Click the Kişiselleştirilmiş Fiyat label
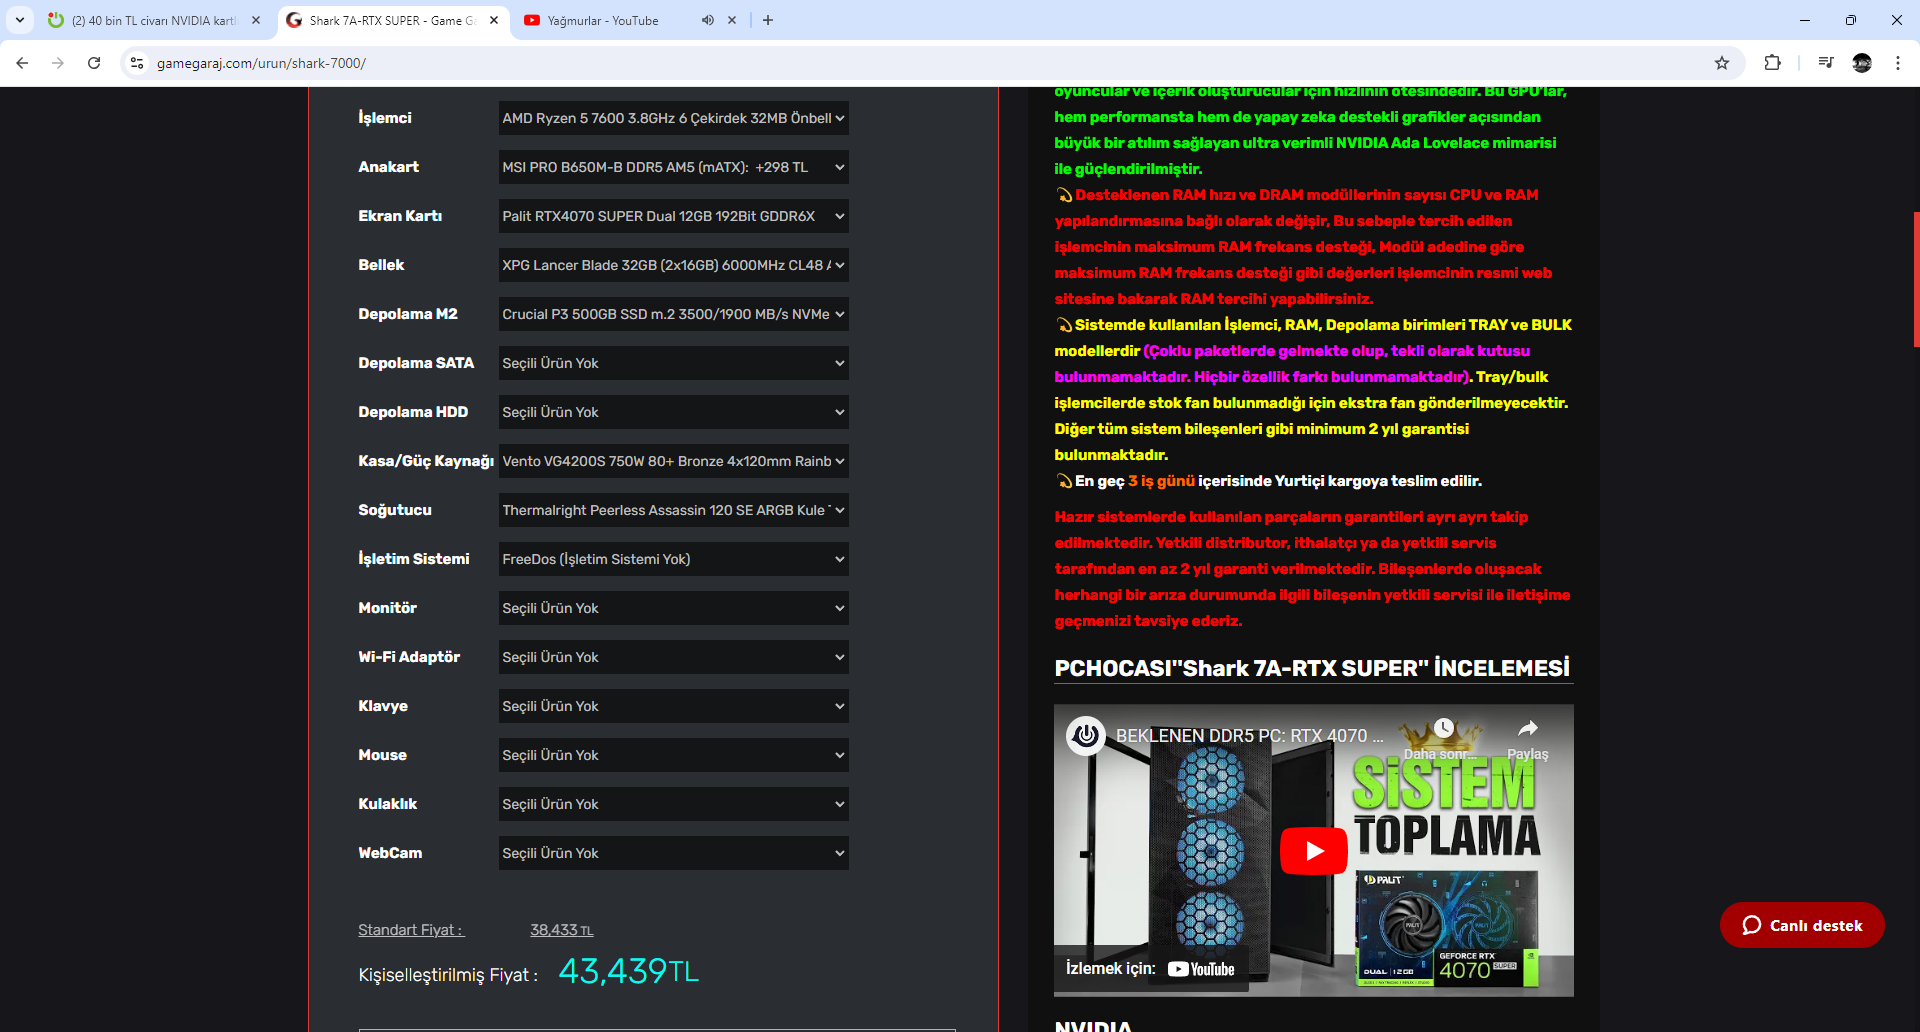The height and width of the screenshot is (1032, 1920). point(448,975)
